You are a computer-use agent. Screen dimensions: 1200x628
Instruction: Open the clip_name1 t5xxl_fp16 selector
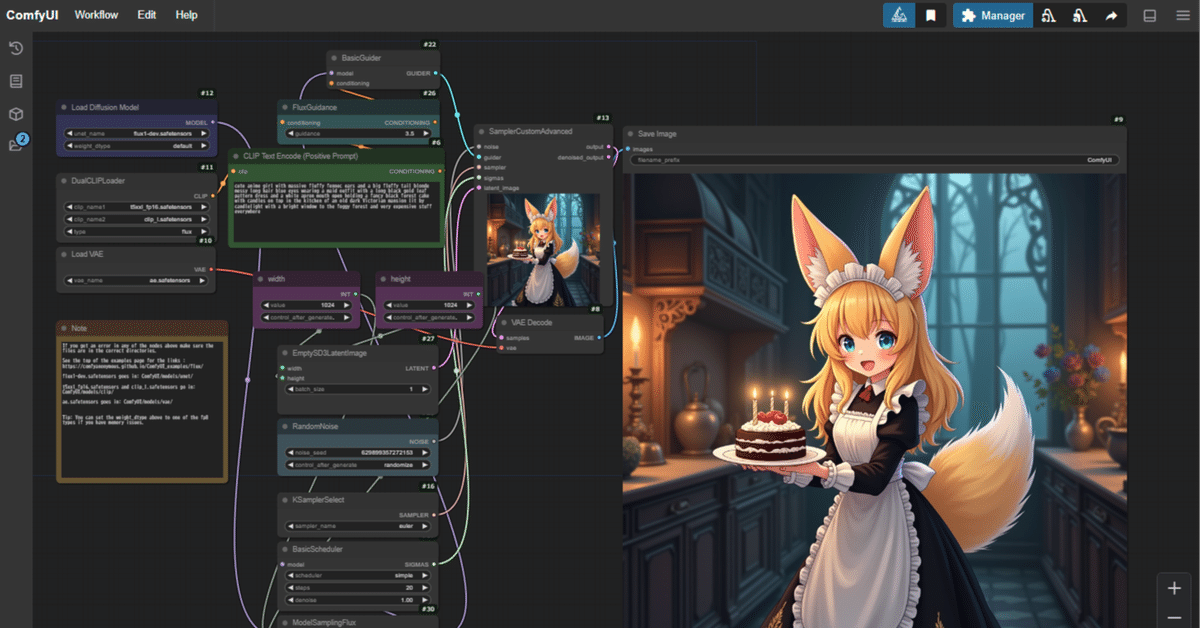(x=138, y=206)
